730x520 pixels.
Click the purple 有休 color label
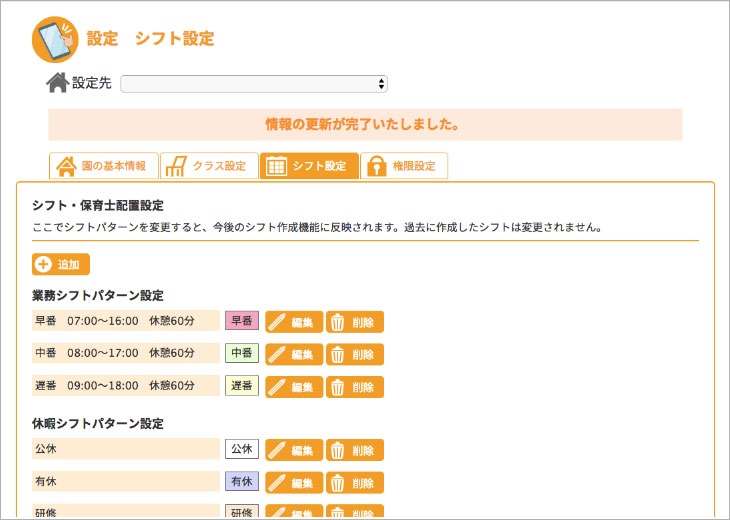pyautogui.click(x=242, y=481)
